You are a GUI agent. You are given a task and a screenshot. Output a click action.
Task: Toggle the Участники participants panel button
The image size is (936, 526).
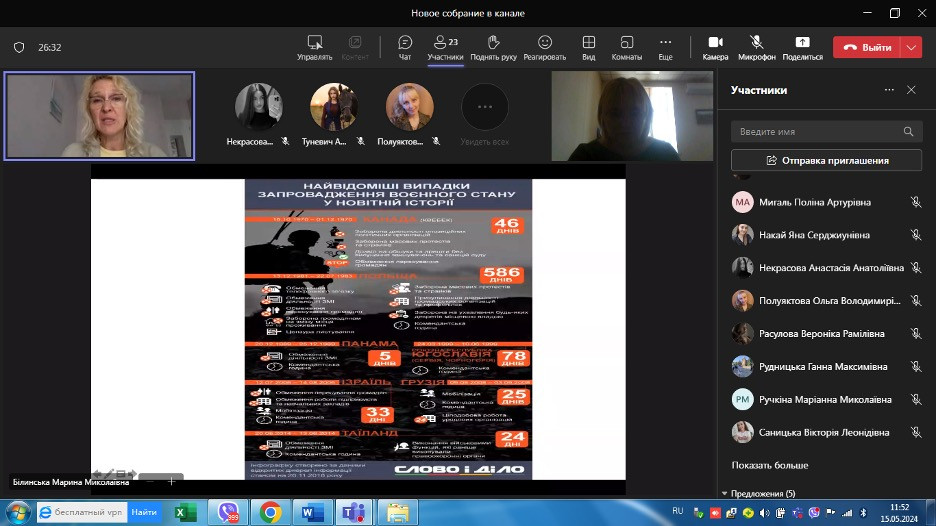click(445, 47)
